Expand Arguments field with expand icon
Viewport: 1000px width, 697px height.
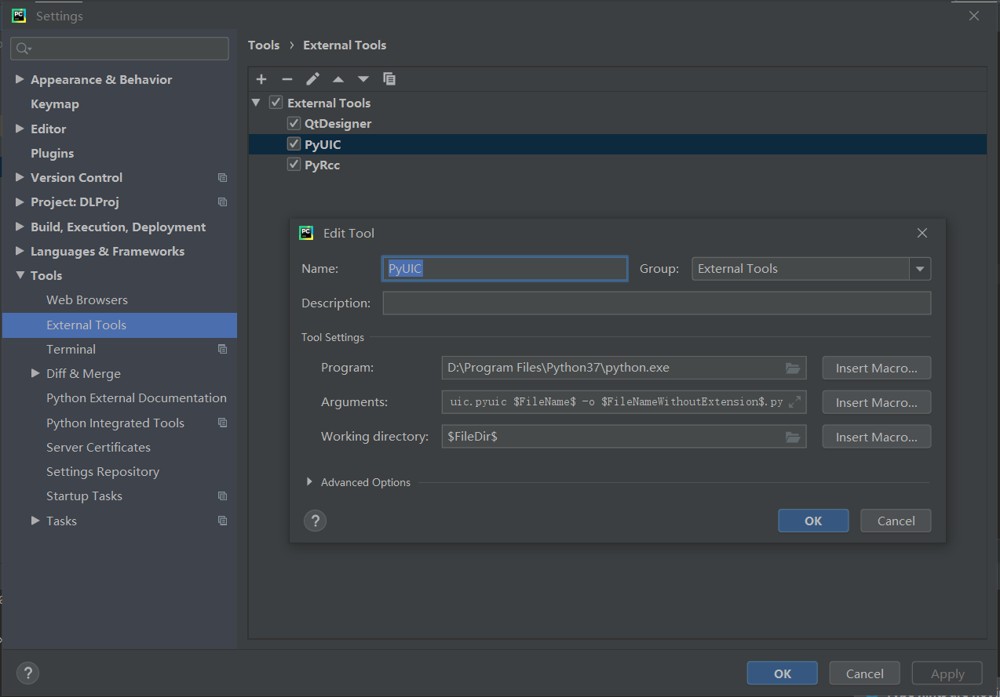click(794, 402)
